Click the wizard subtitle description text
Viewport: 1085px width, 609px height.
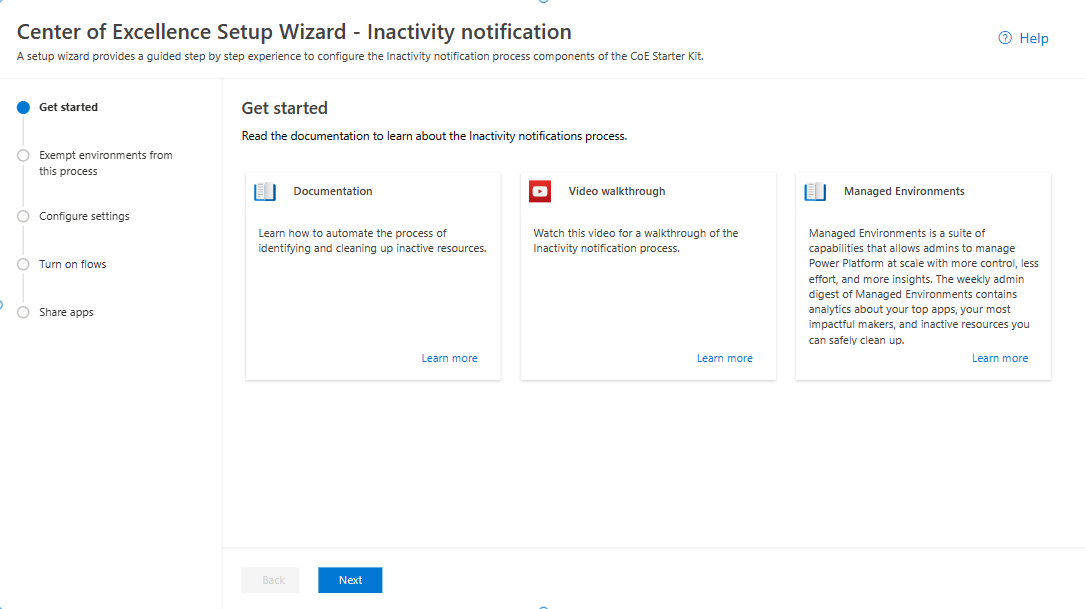click(360, 57)
